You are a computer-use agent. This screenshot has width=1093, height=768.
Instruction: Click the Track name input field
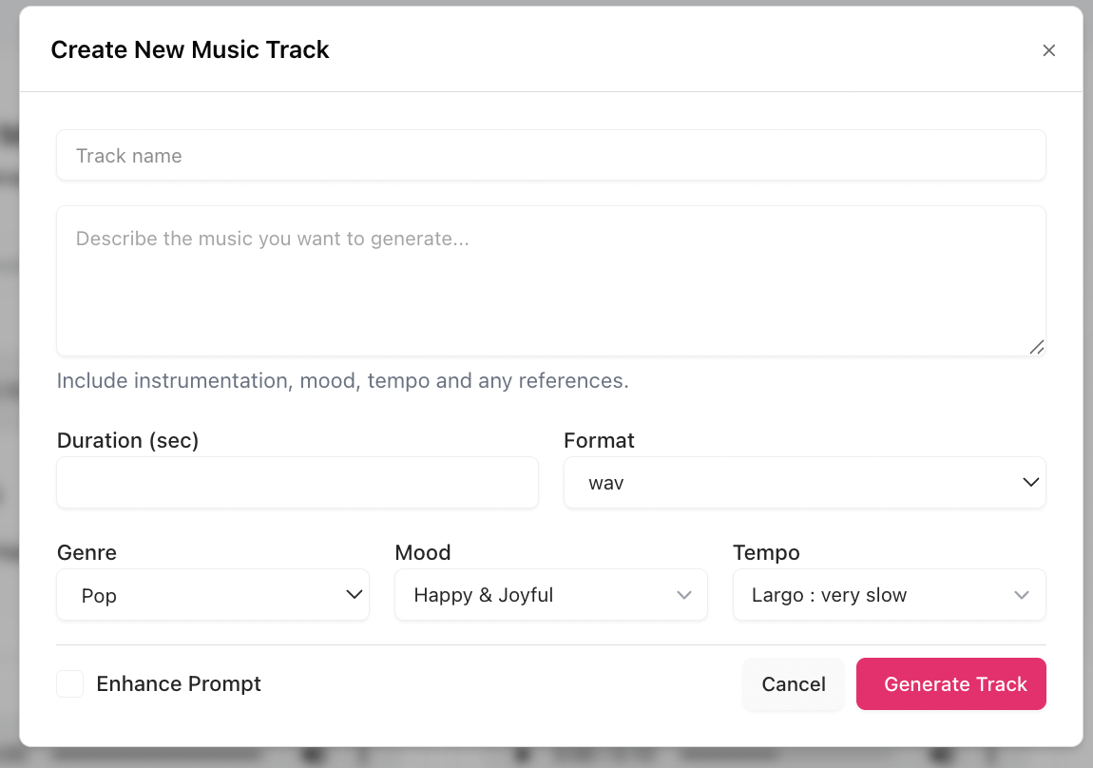(x=551, y=156)
